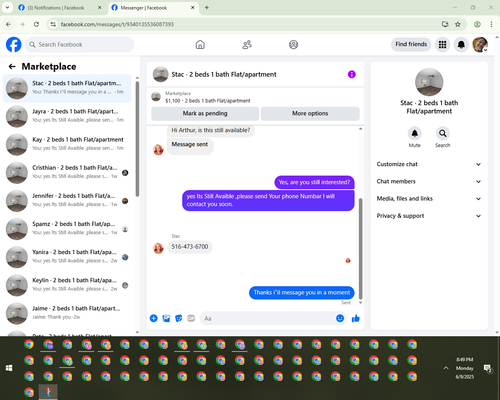Click Find friends button
Viewport: 500px width, 400px height.
(x=411, y=44)
